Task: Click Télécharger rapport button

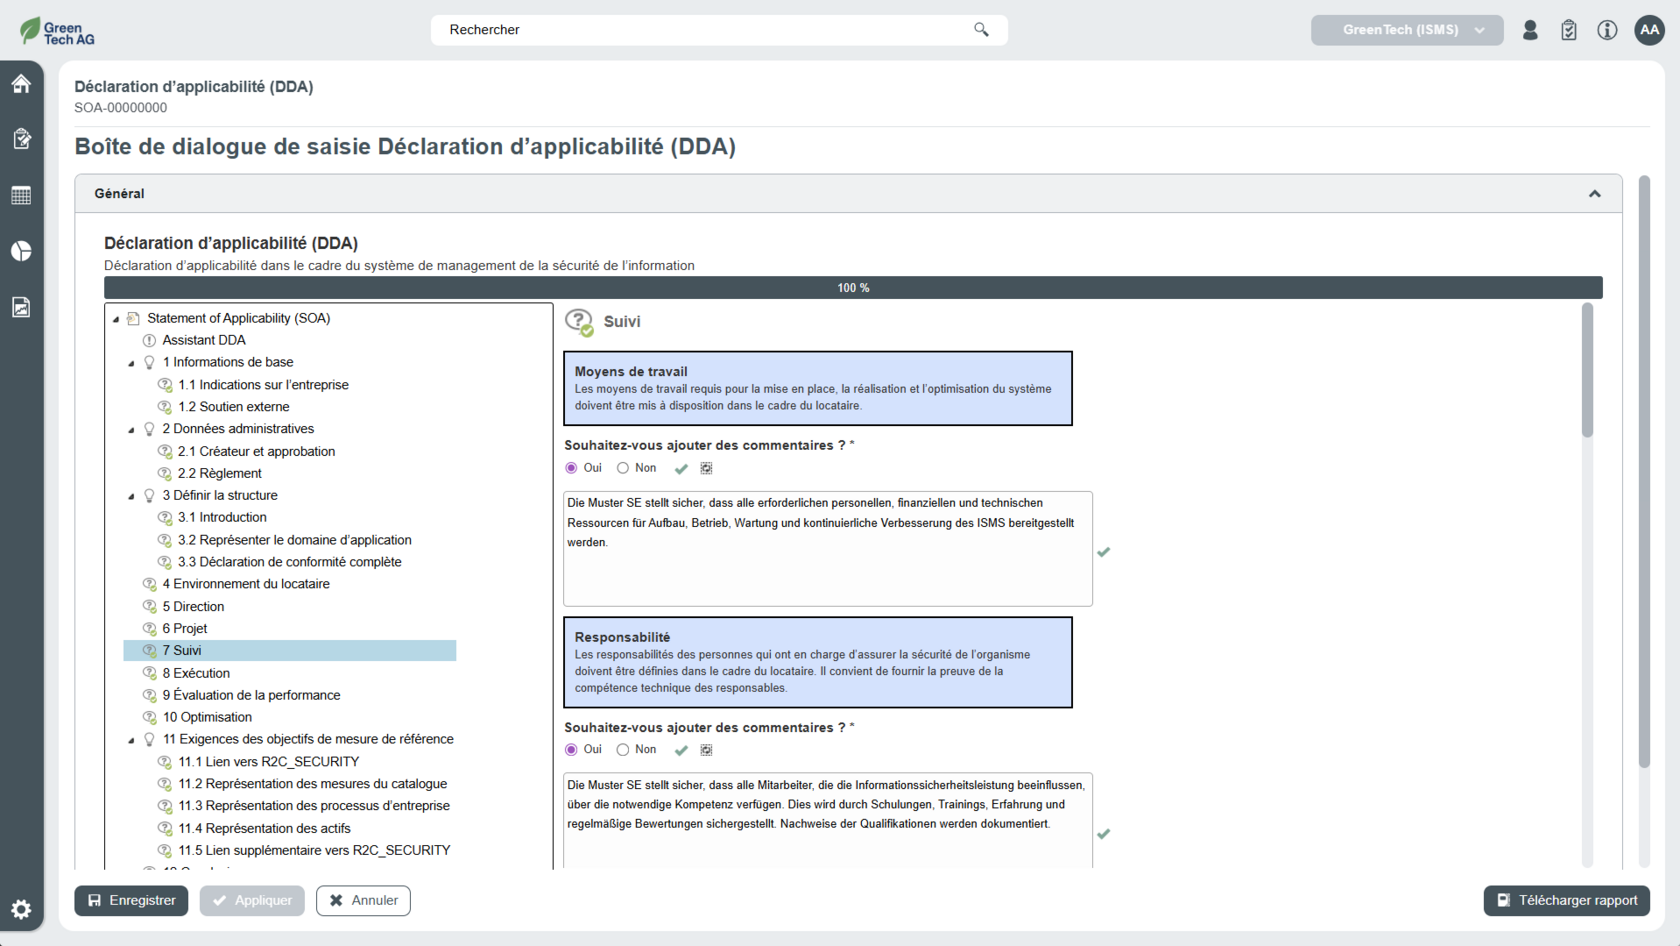Action: pos(1566,900)
